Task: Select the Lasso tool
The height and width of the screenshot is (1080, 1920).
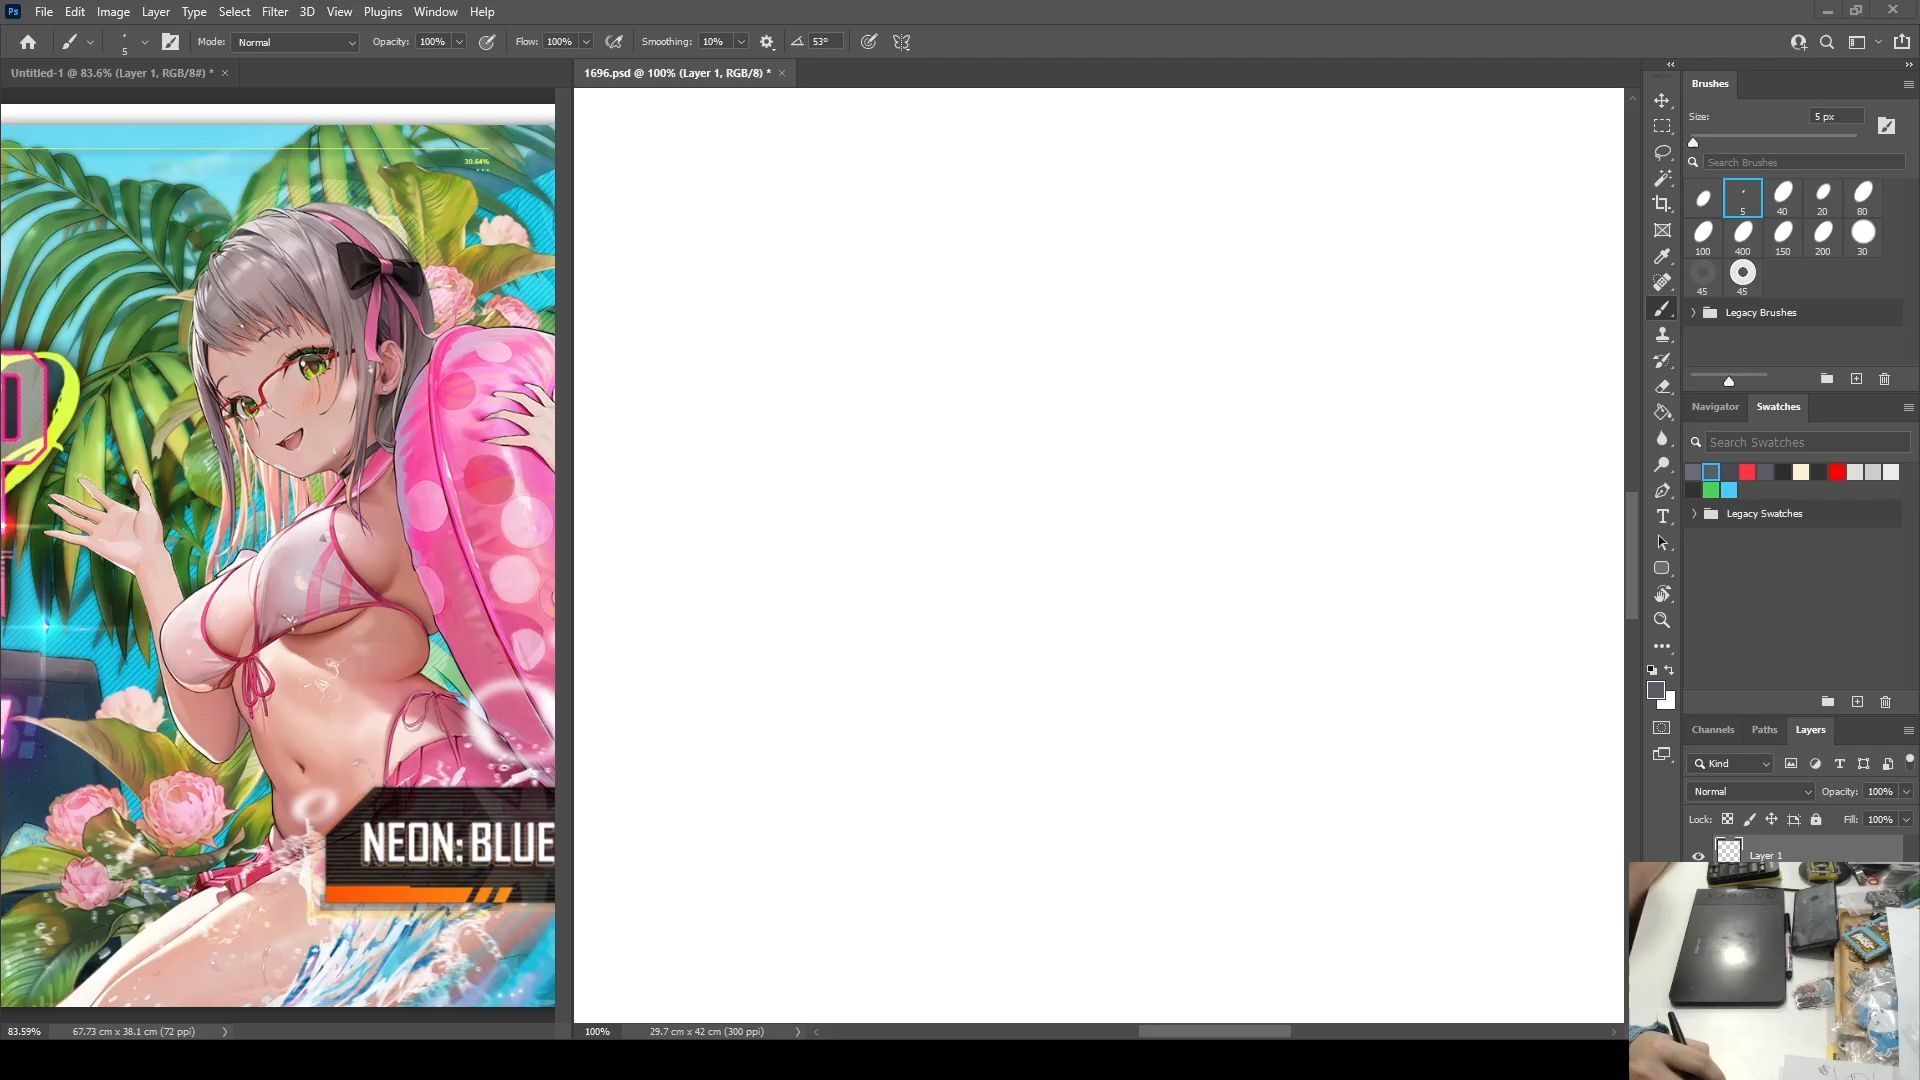Action: click(x=1662, y=152)
